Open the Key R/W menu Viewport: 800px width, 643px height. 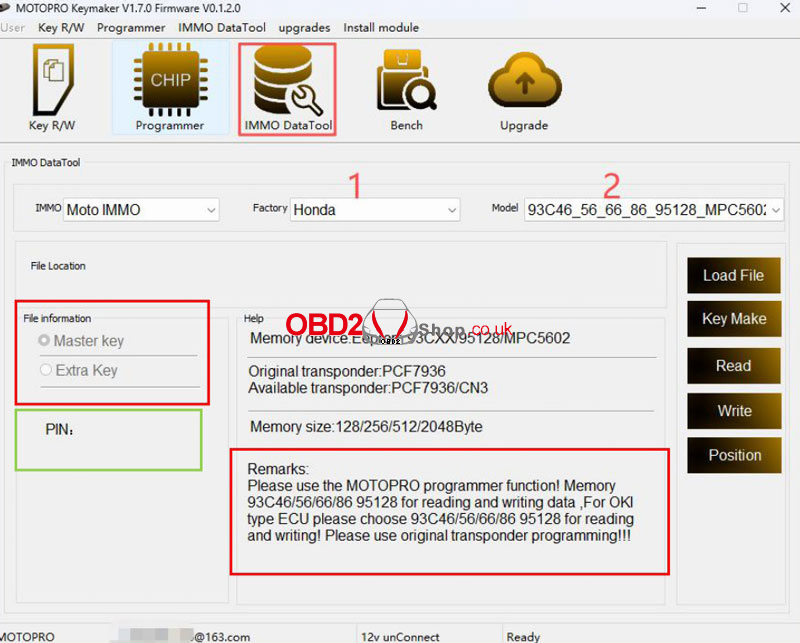pyautogui.click(x=61, y=28)
